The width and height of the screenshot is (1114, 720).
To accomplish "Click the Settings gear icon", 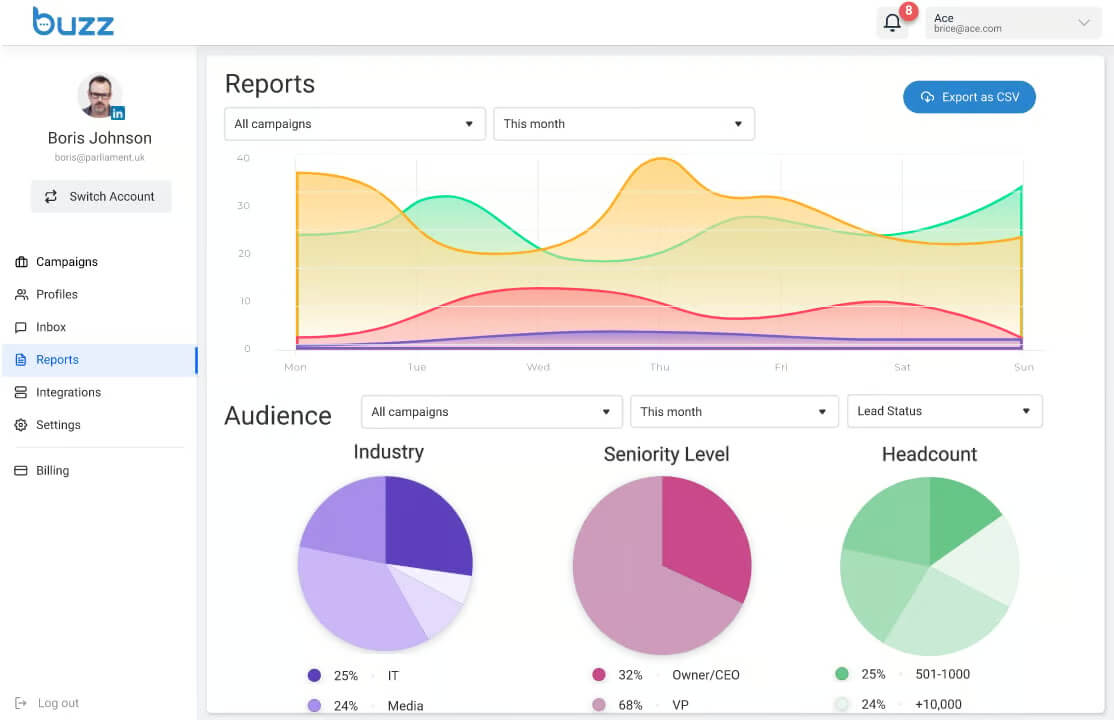I will click(21, 425).
